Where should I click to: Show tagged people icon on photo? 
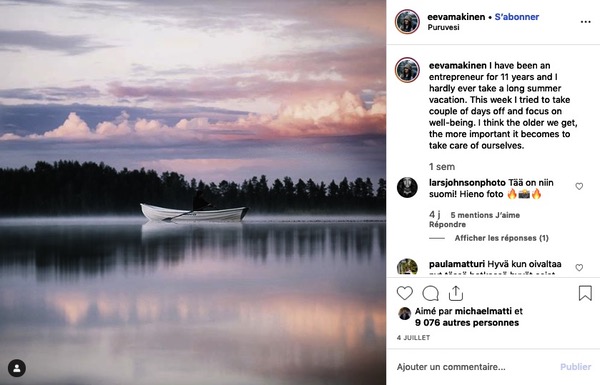click(17, 368)
